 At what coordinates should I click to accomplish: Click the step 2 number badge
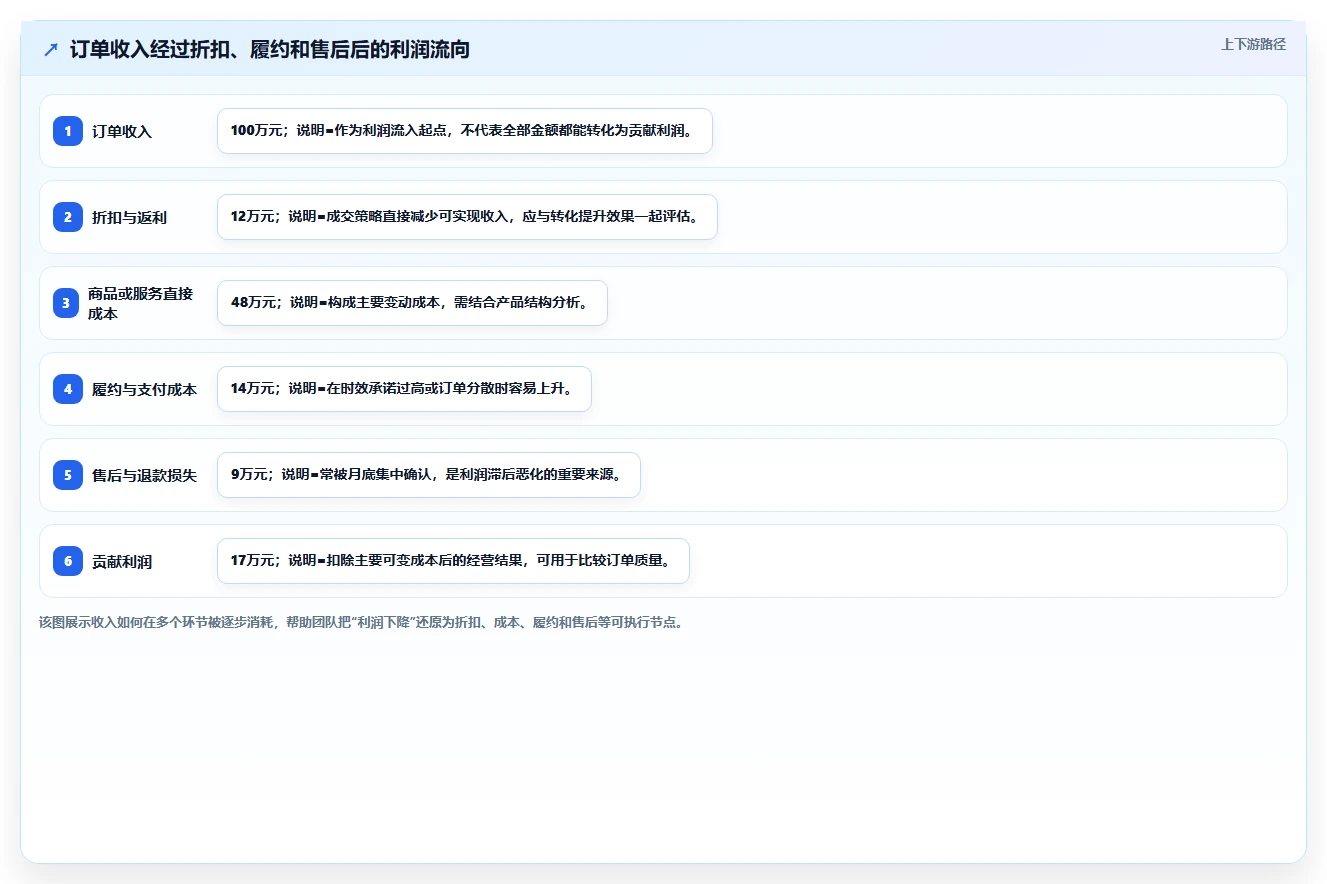[68, 217]
